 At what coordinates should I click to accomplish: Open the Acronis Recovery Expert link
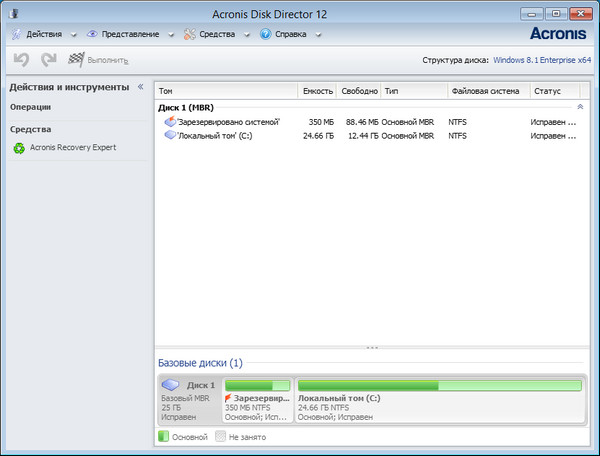click(73, 148)
